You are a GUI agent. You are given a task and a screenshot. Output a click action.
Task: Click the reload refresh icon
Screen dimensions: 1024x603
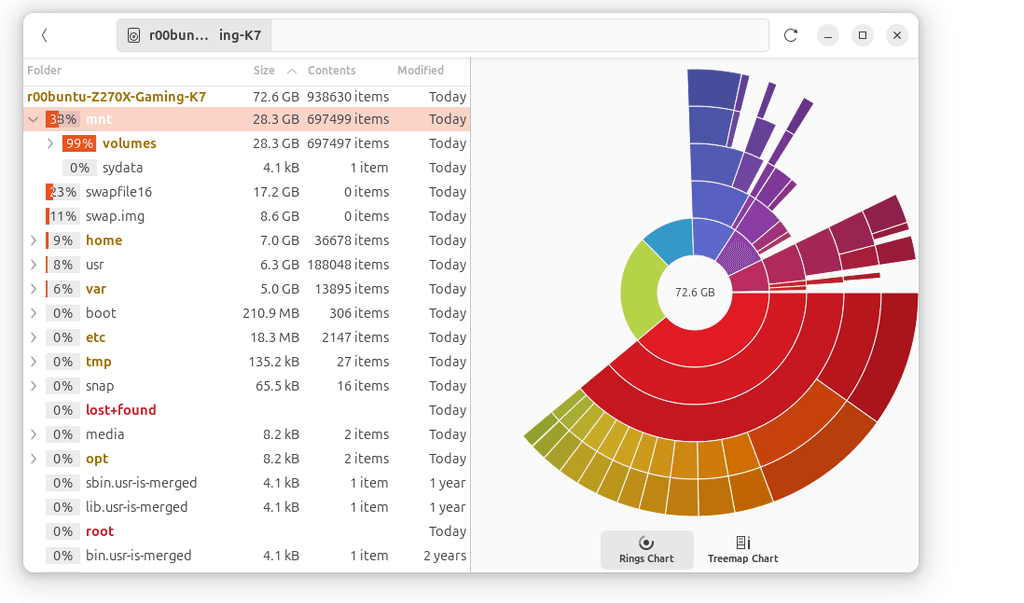coord(790,35)
